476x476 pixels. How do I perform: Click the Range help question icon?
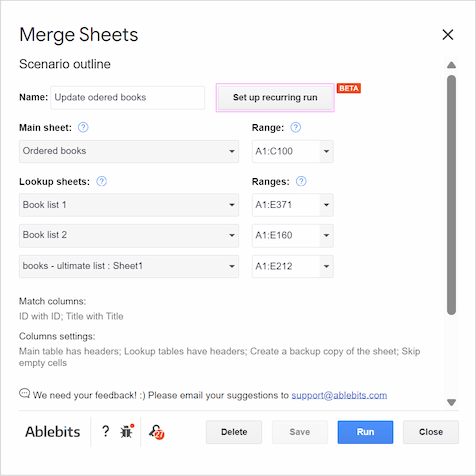tap(295, 127)
